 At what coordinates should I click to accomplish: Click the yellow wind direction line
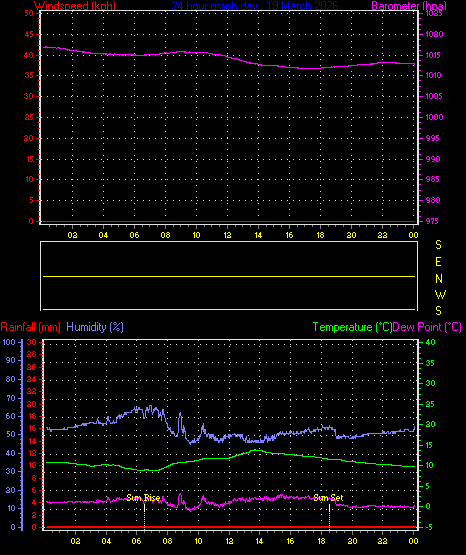click(229, 276)
